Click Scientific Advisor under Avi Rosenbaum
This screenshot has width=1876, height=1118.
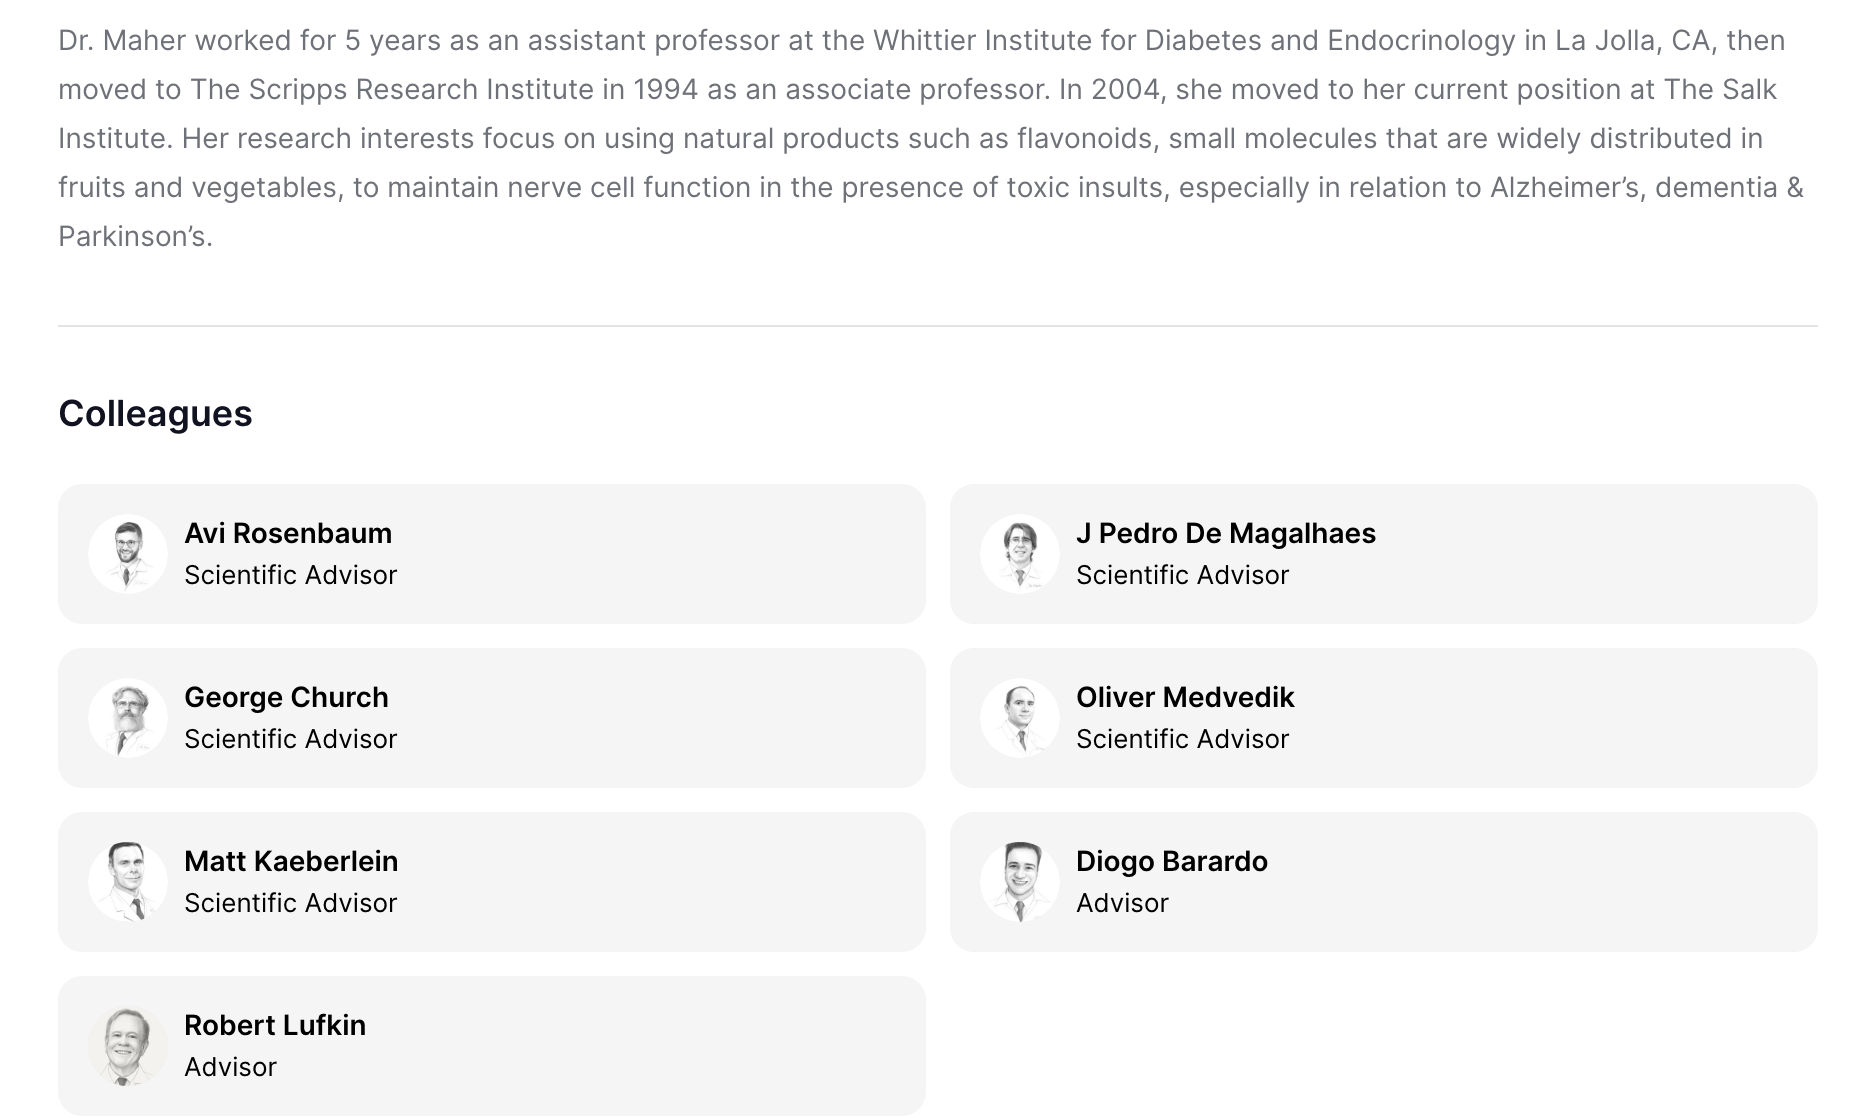(291, 575)
